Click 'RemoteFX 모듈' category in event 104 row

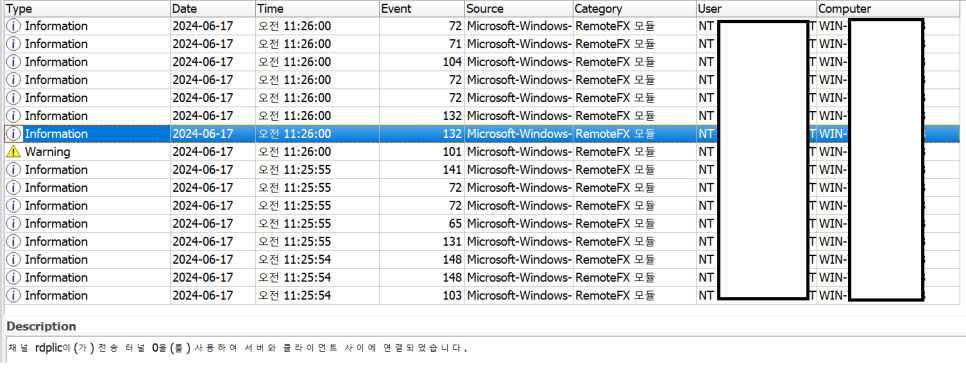(615, 62)
